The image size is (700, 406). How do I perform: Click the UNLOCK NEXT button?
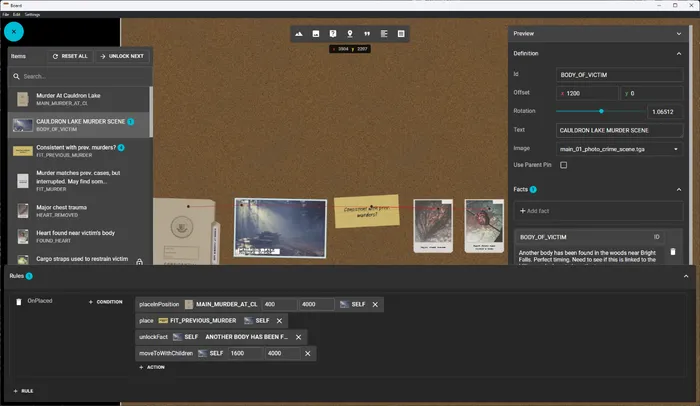[122, 56]
